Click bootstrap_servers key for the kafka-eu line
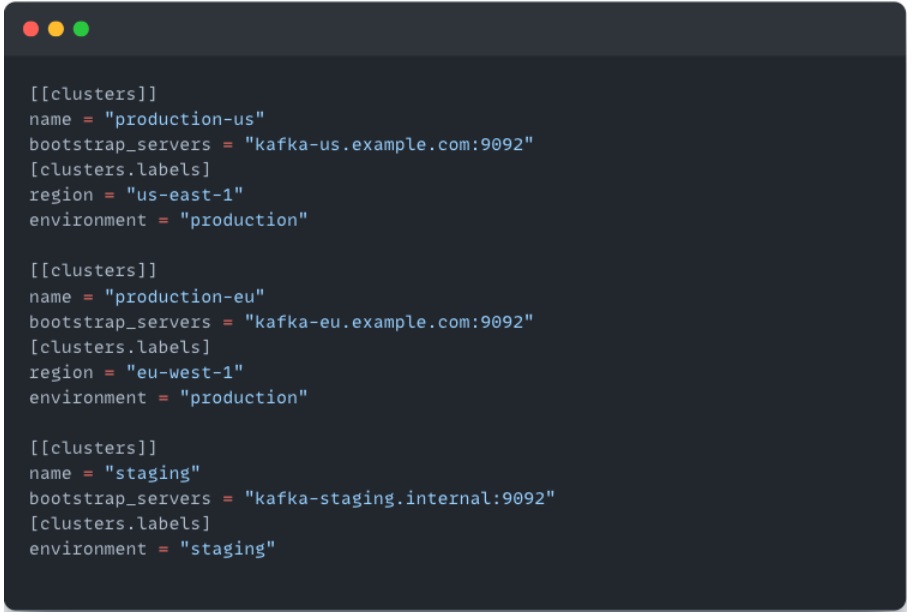This screenshot has height=616, width=914. [x=120, y=322]
